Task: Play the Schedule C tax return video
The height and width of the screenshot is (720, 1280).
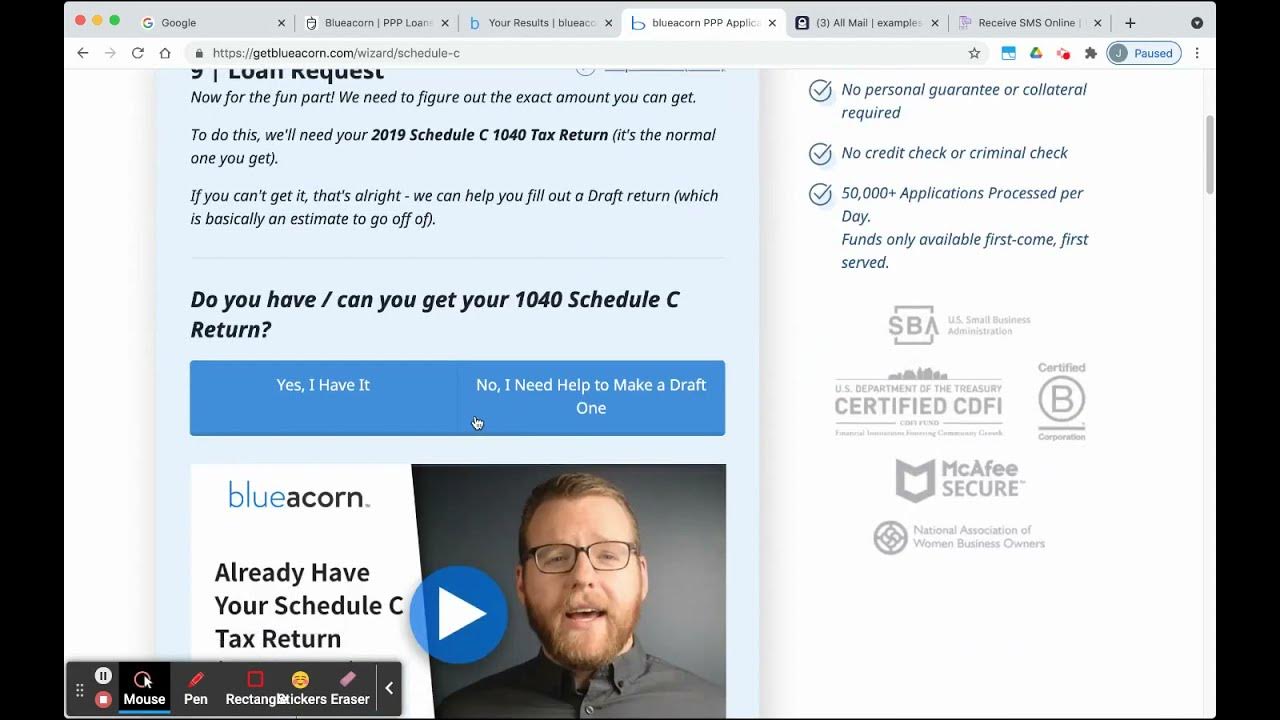Action: 459,614
